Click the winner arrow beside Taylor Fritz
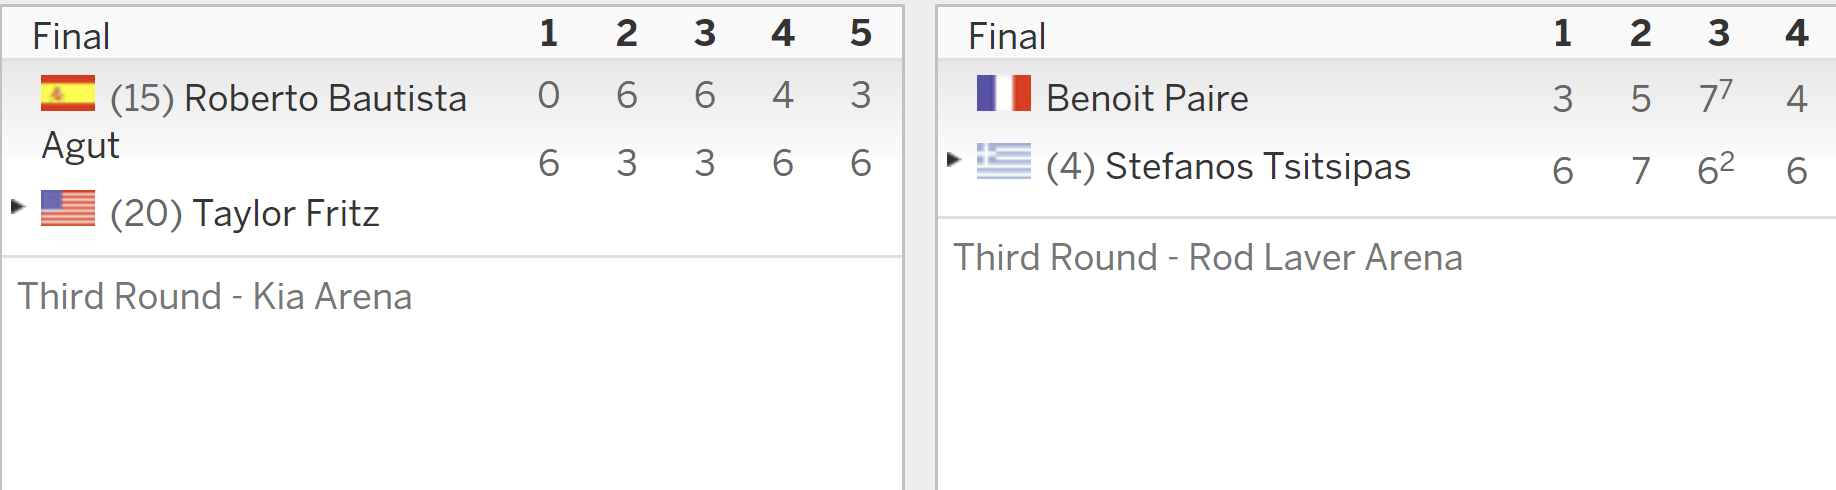1836x490 pixels. [18, 206]
